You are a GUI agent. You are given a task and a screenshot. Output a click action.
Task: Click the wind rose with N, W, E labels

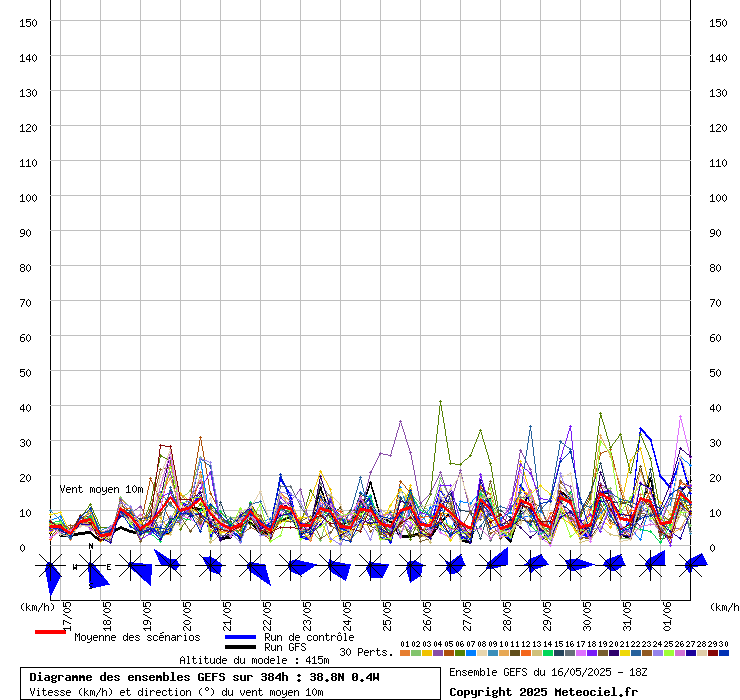click(91, 567)
